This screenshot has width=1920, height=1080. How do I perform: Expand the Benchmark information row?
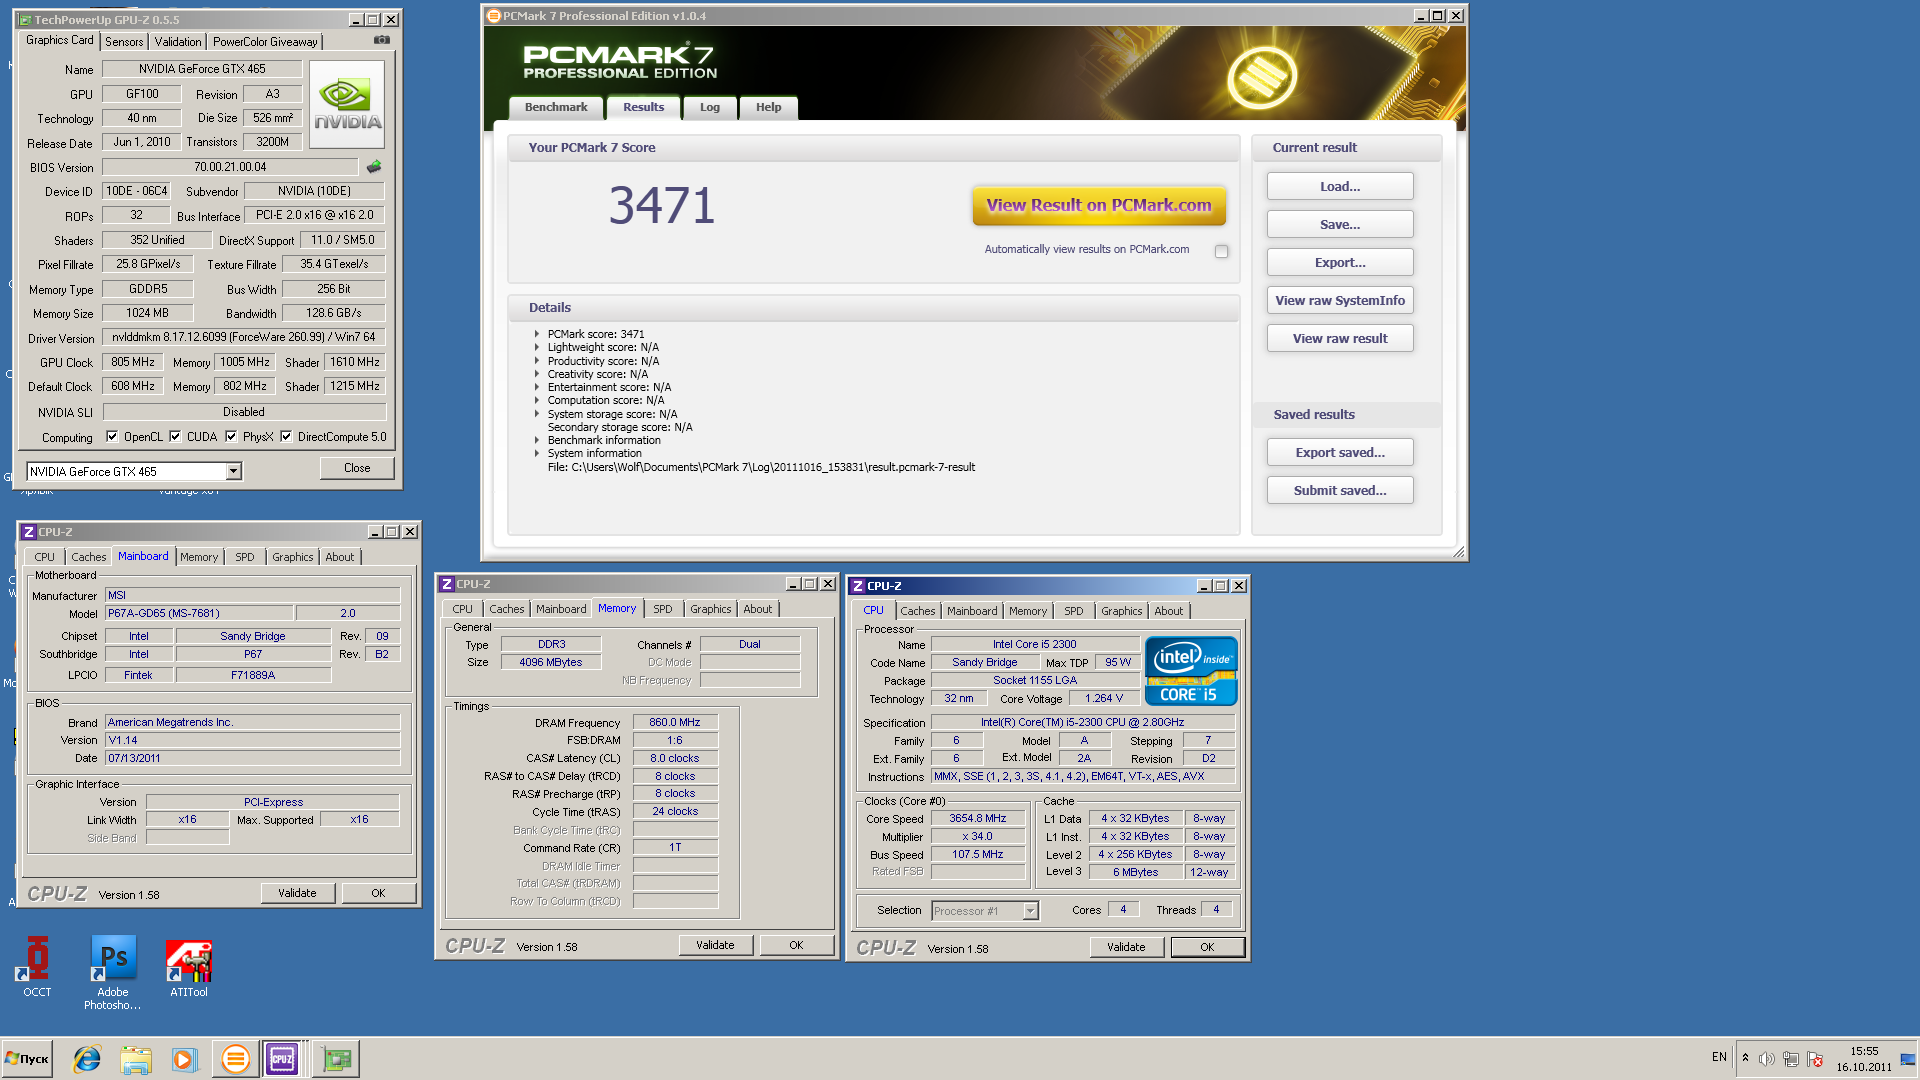[x=537, y=440]
